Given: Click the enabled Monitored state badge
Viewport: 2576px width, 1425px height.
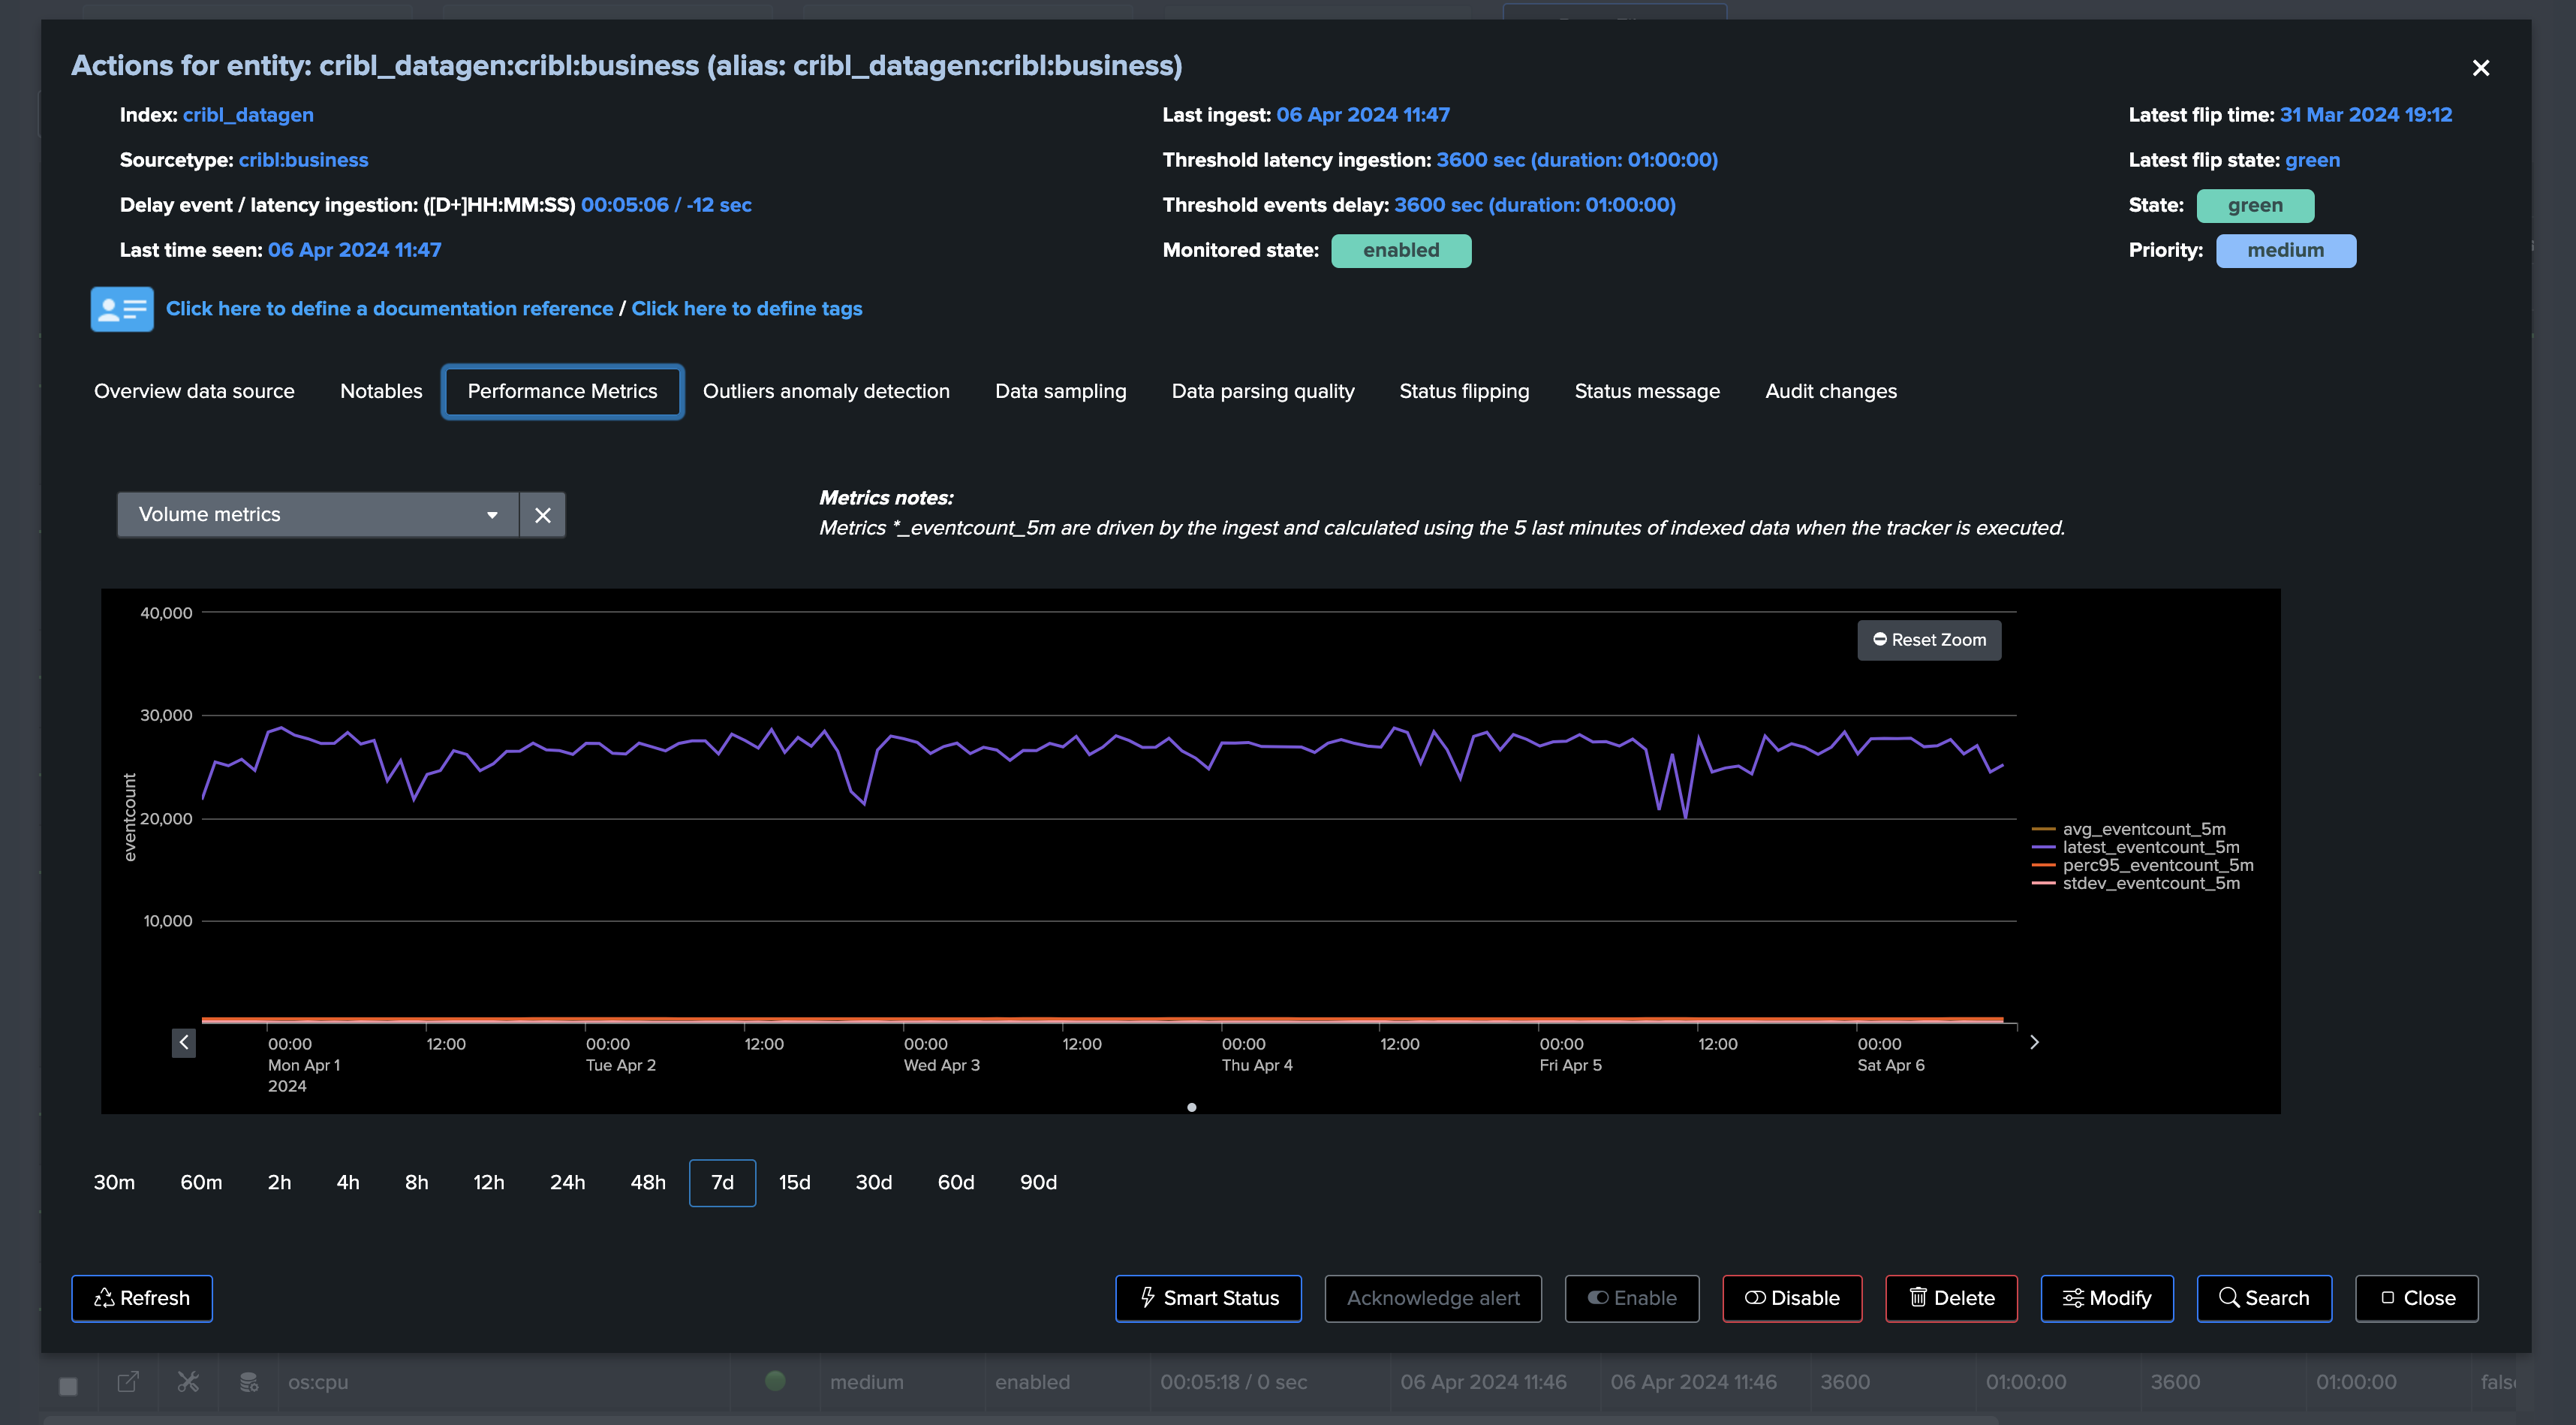Looking at the screenshot, I should tap(1401, 251).
